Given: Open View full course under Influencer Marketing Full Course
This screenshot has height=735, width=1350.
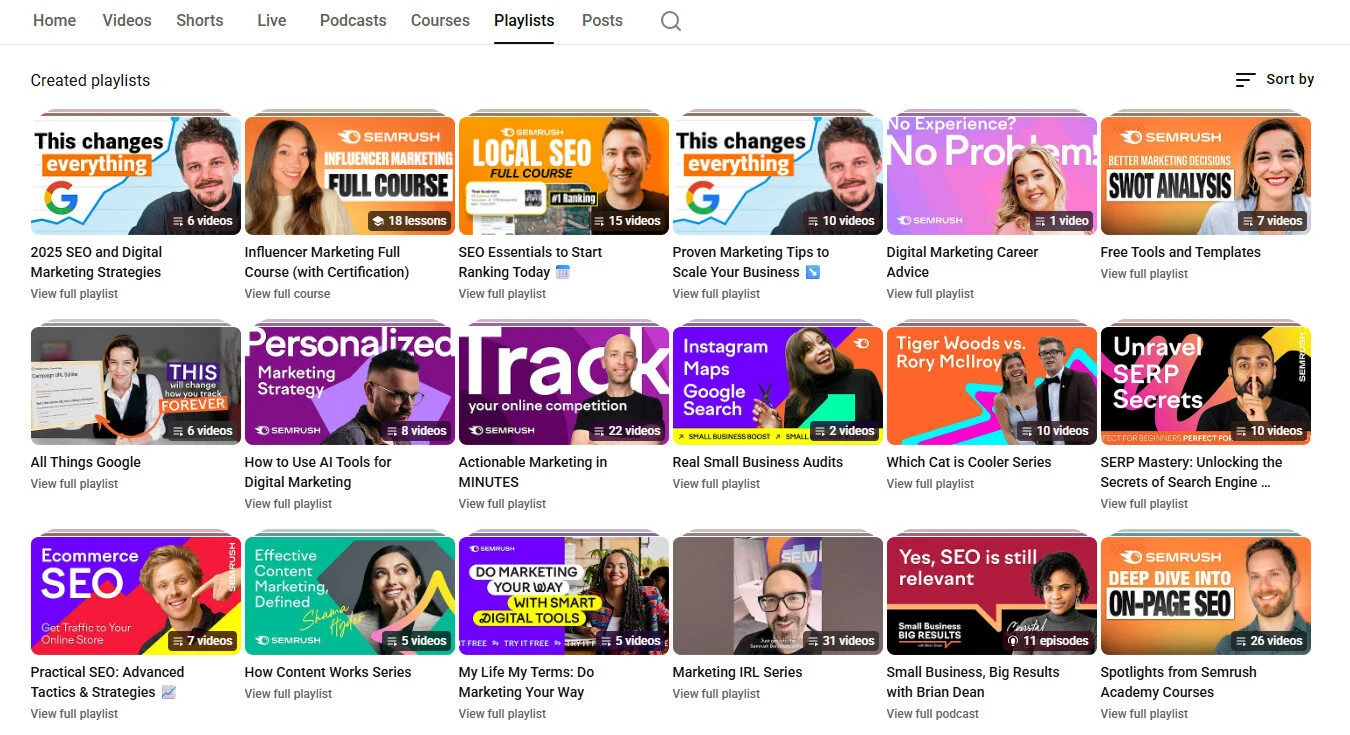Looking at the screenshot, I should (x=287, y=293).
